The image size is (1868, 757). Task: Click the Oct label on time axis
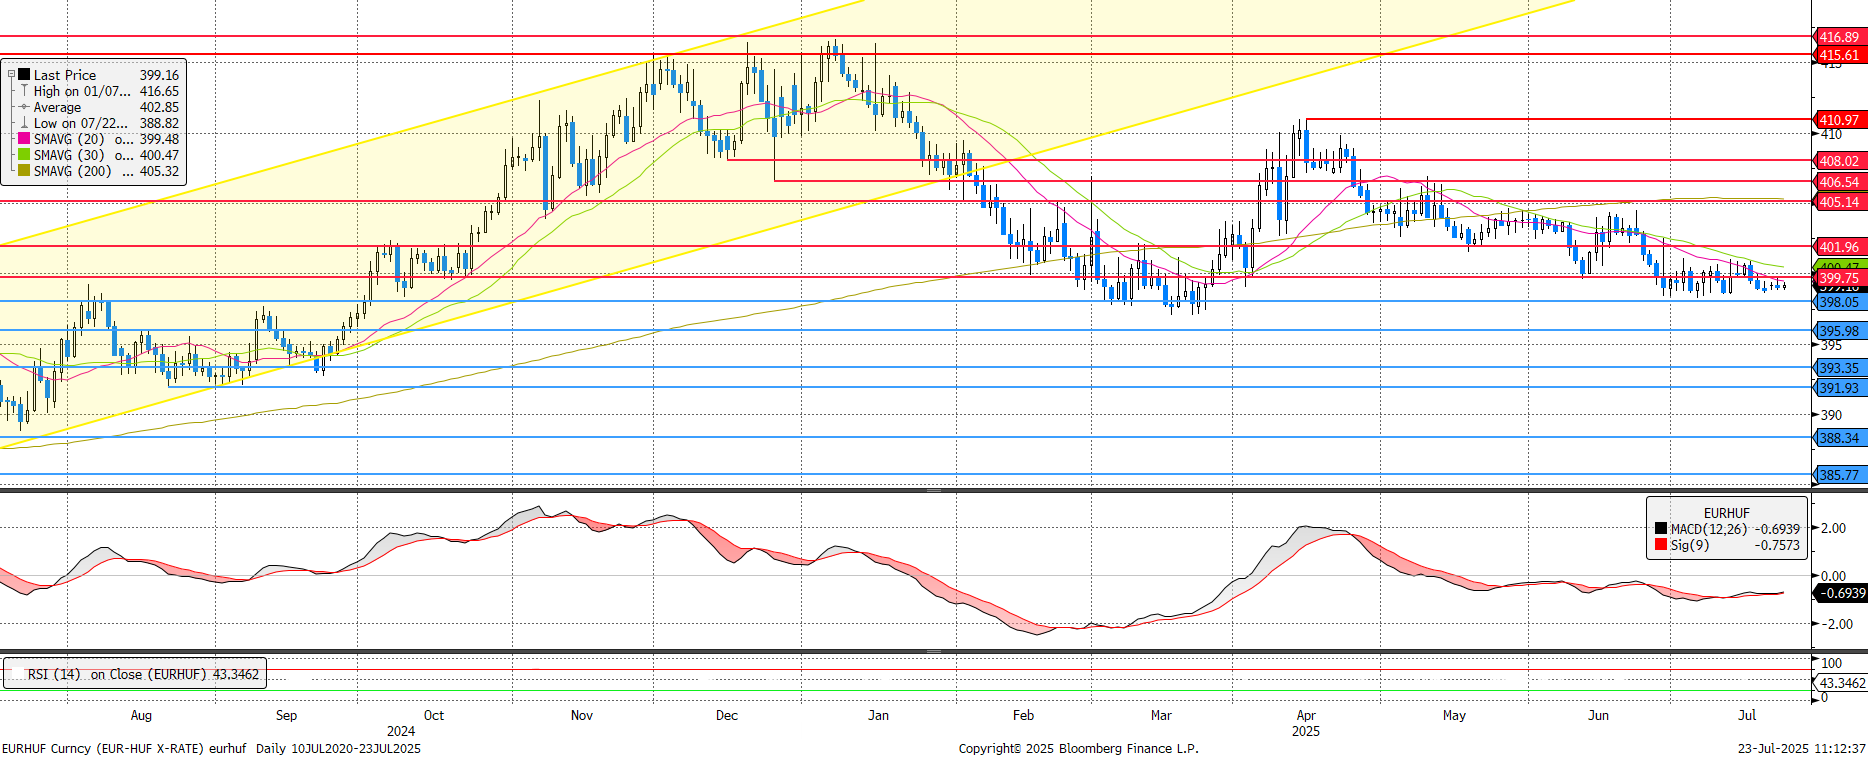click(434, 715)
